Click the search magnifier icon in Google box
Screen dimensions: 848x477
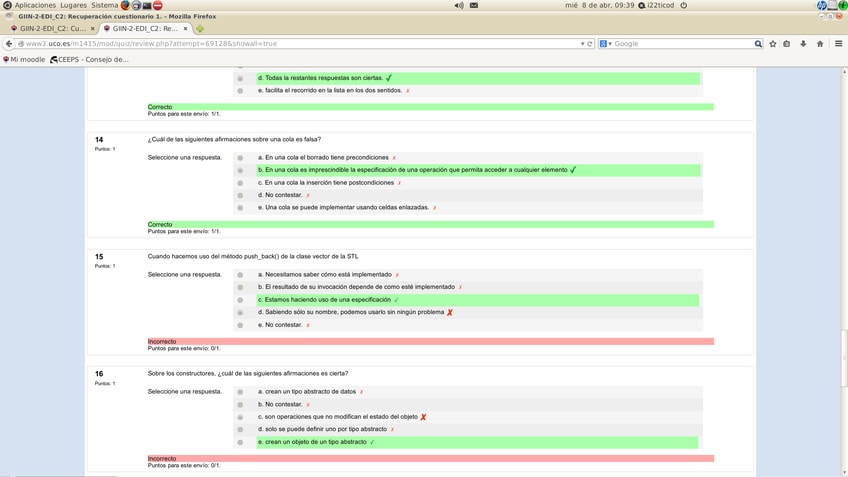click(x=758, y=44)
